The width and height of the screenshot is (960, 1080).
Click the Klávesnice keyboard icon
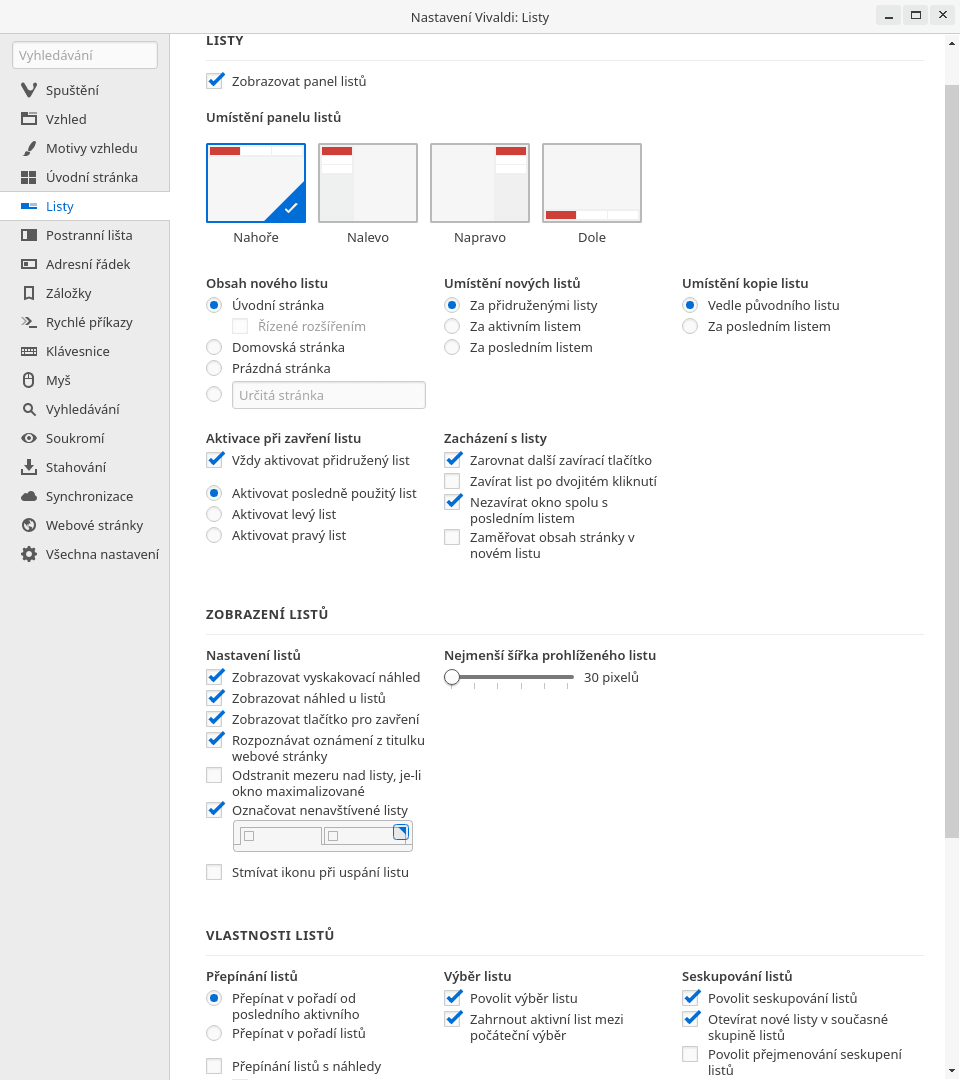point(28,351)
